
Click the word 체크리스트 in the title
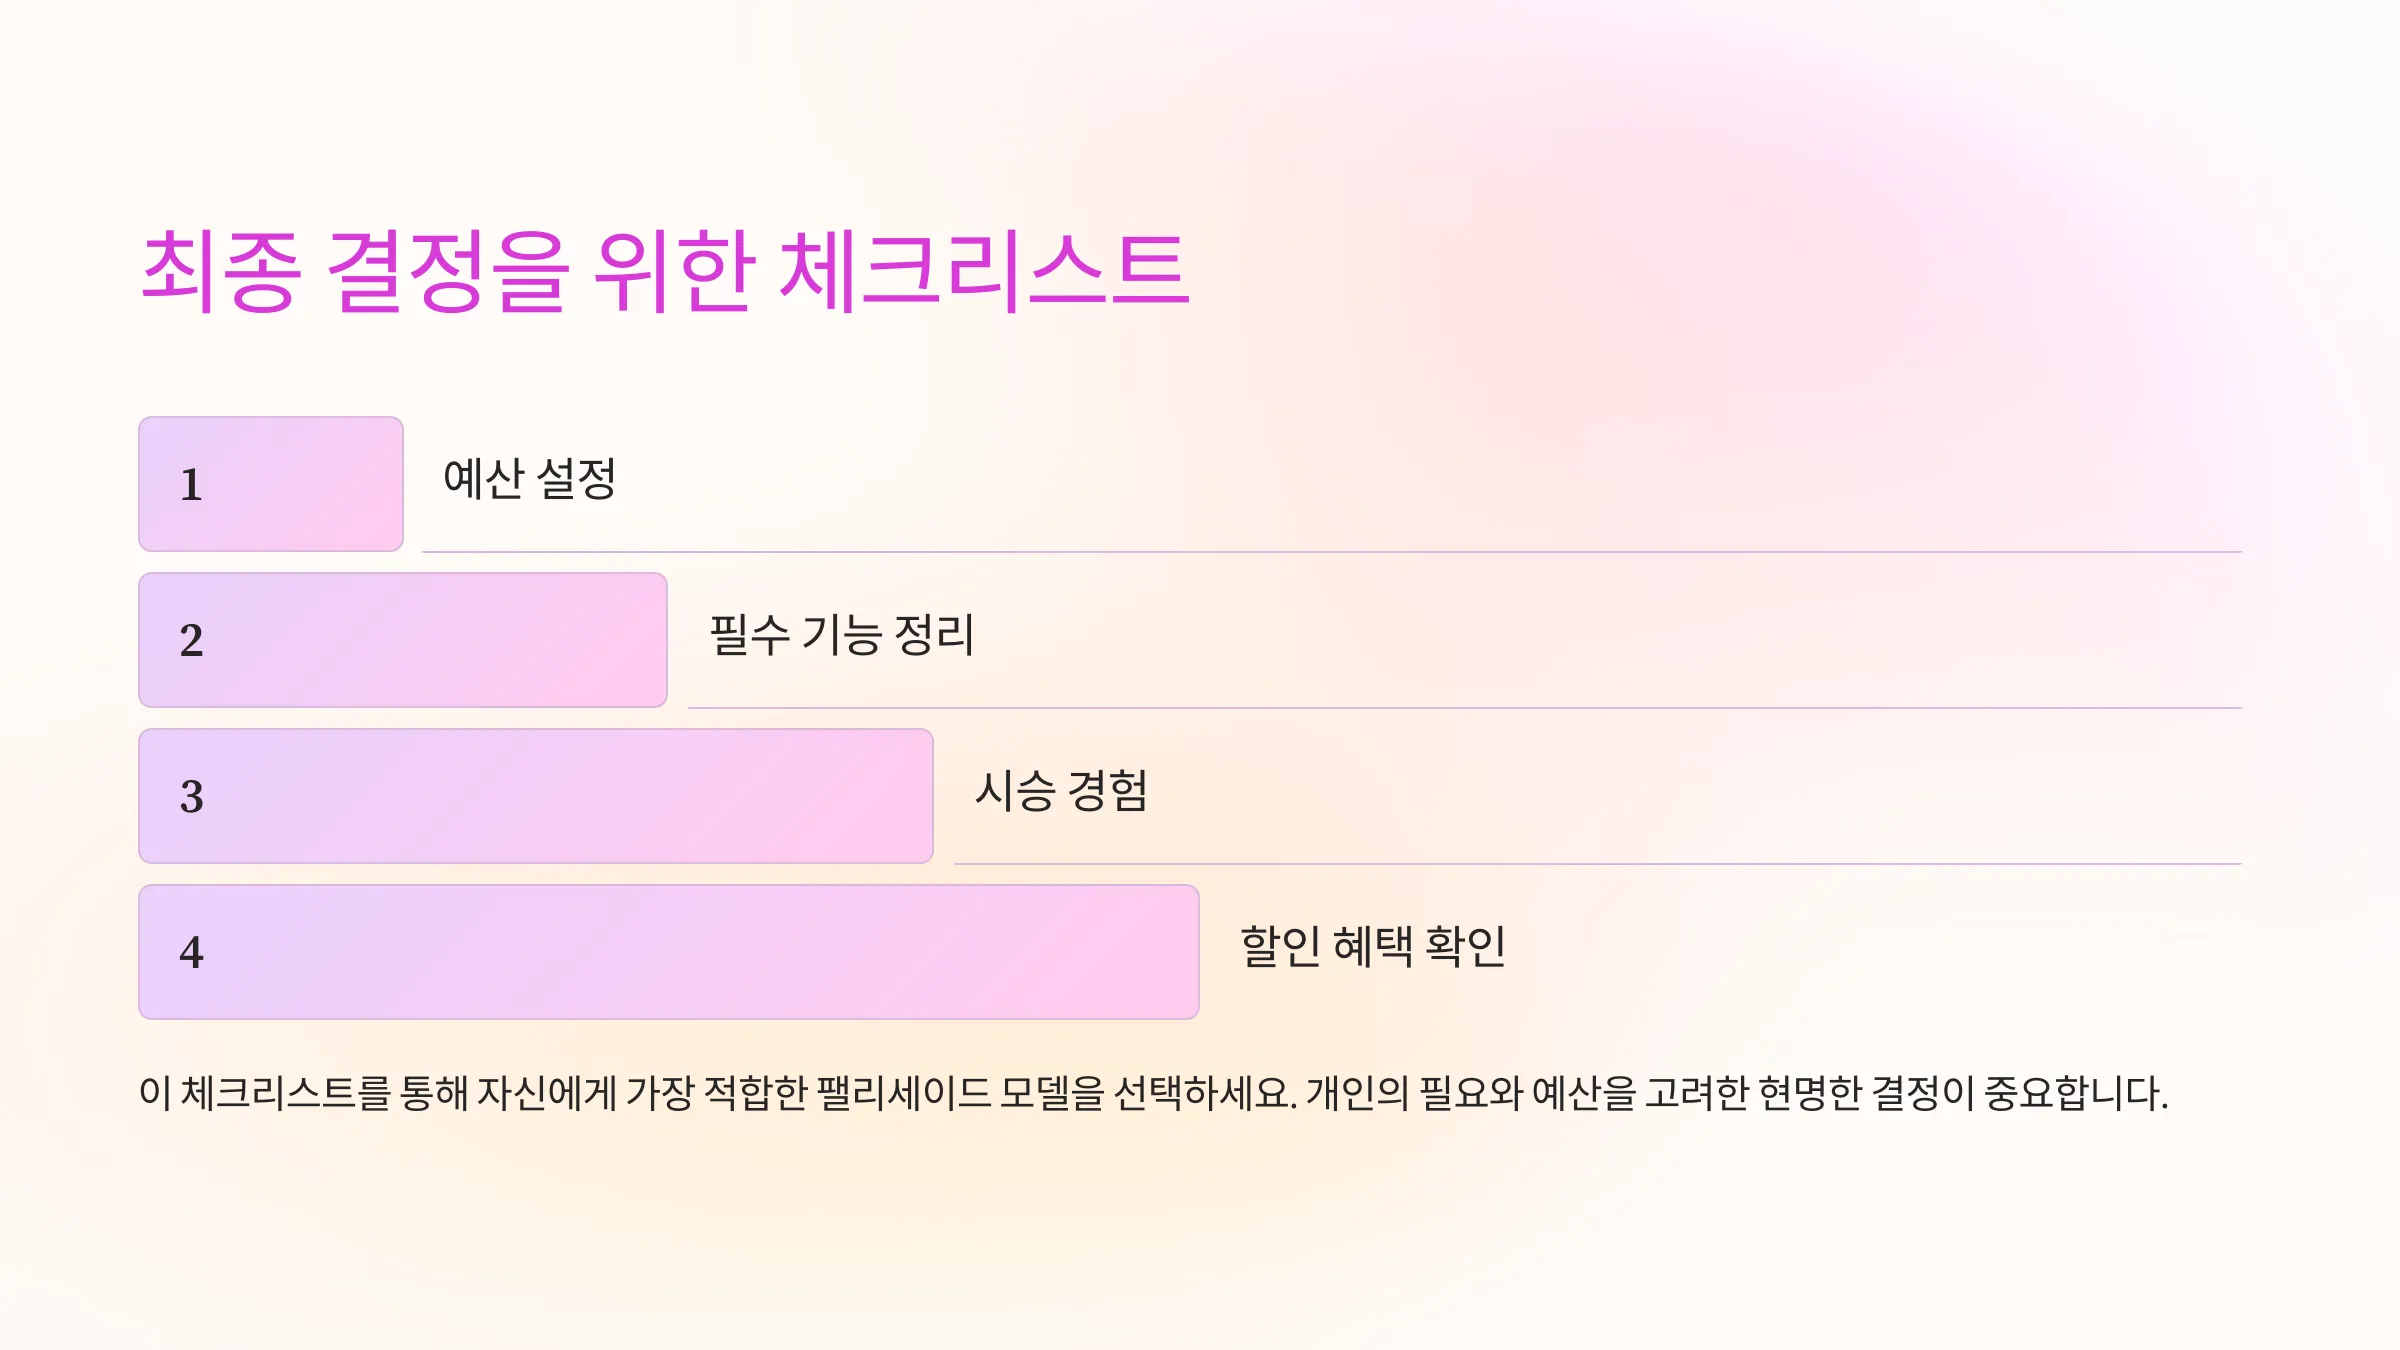click(985, 270)
